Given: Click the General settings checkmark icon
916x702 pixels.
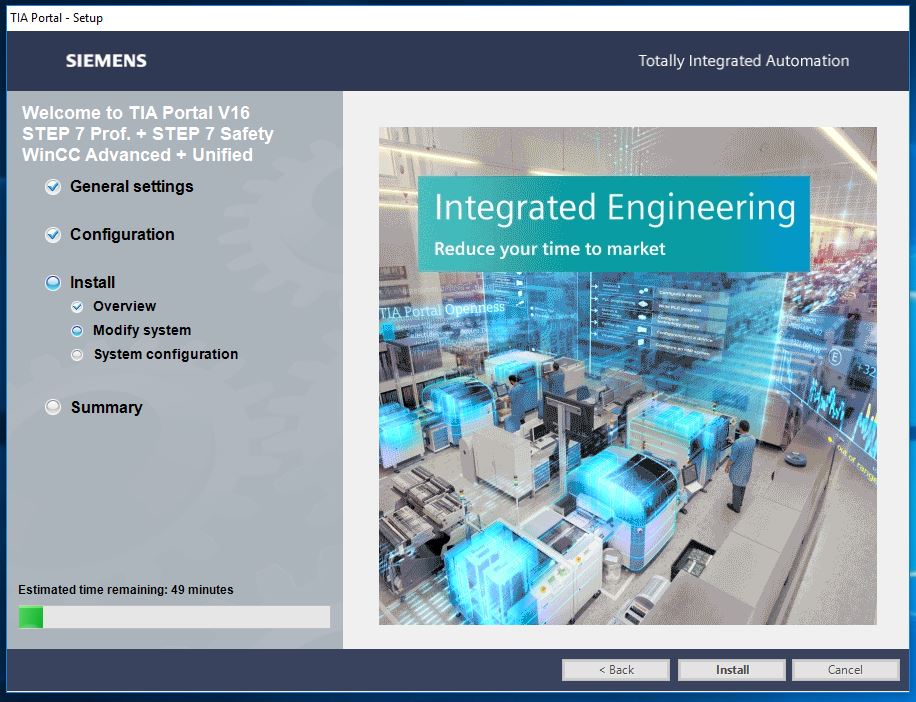Looking at the screenshot, I should 53,187.
